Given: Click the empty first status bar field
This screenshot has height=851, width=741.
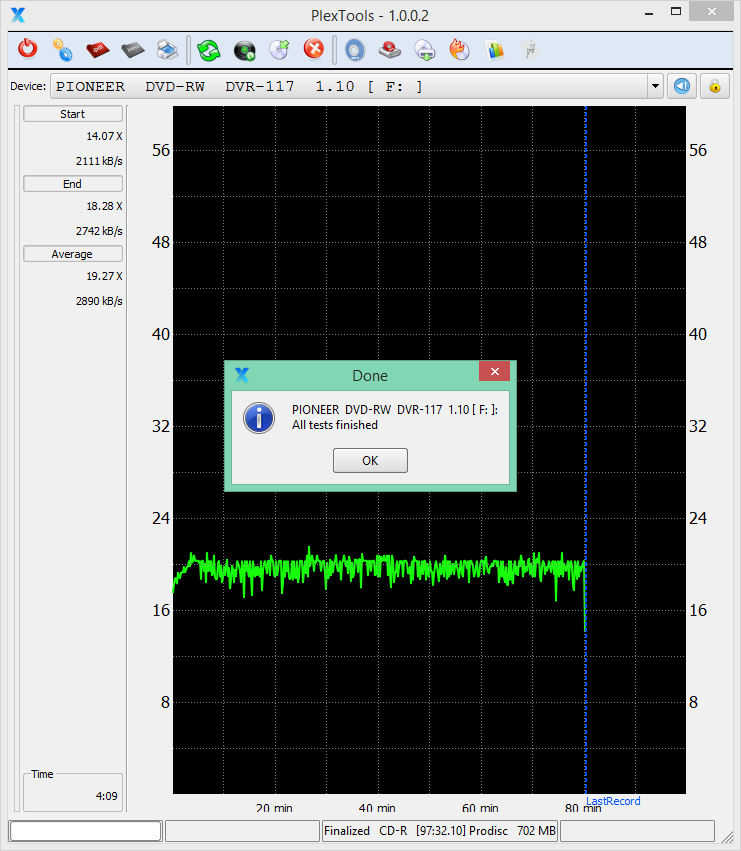Looking at the screenshot, I should point(86,831).
